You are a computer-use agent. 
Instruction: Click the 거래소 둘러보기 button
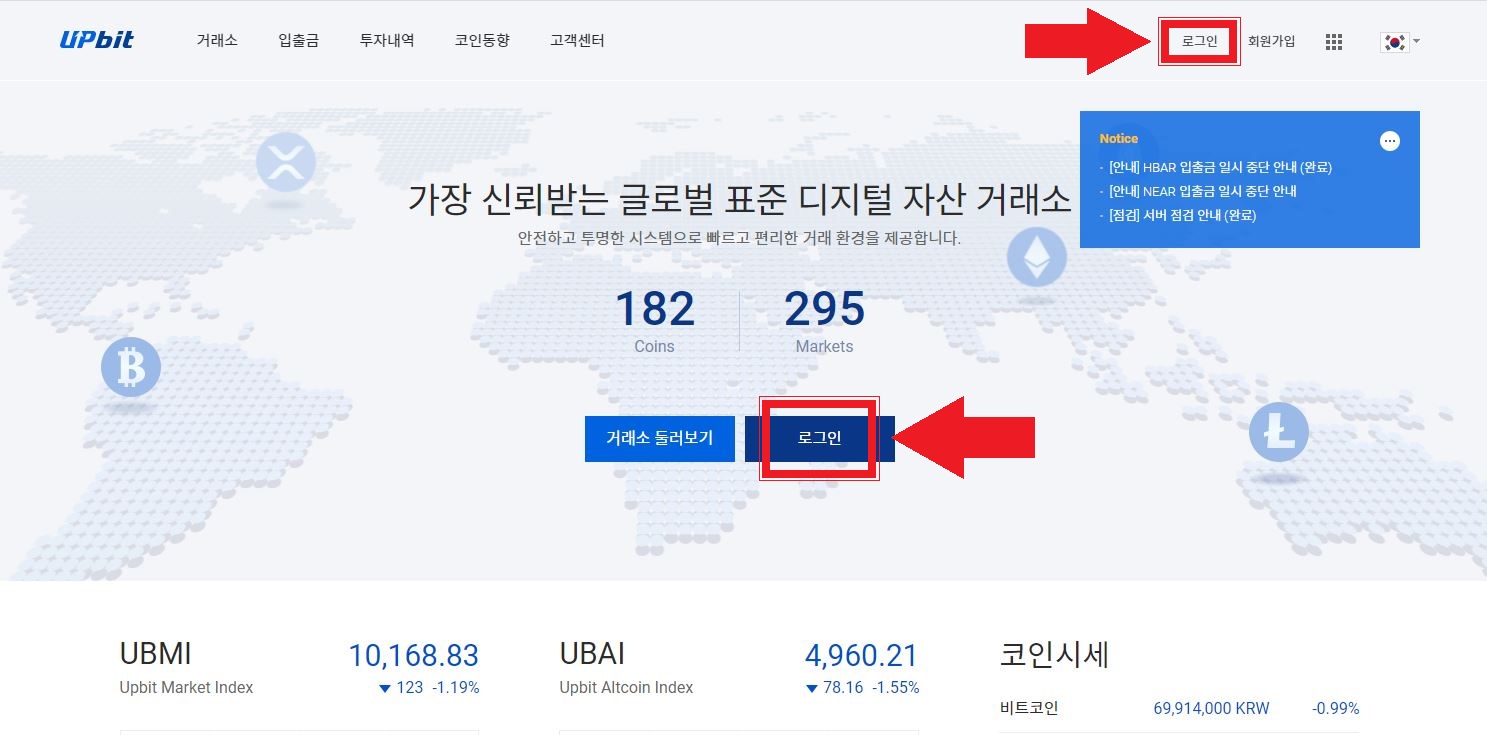[x=660, y=439]
